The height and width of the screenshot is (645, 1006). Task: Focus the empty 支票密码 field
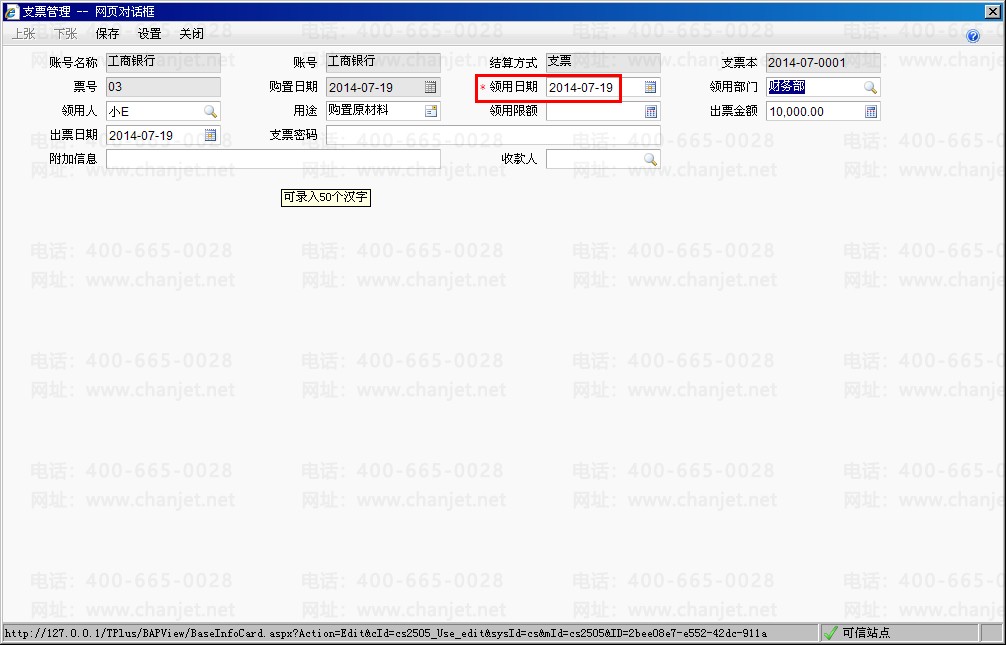493,135
